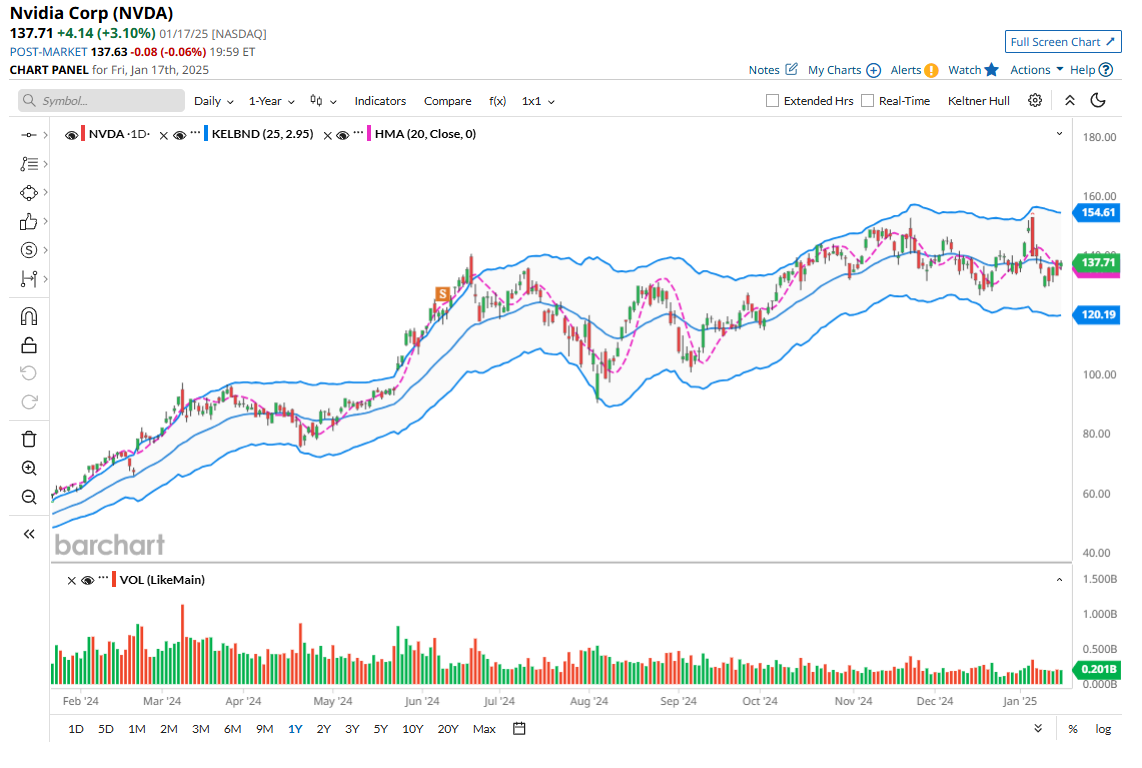The height and width of the screenshot is (768, 1142).
Task: Select the 6M time range tab
Action: [232, 729]
